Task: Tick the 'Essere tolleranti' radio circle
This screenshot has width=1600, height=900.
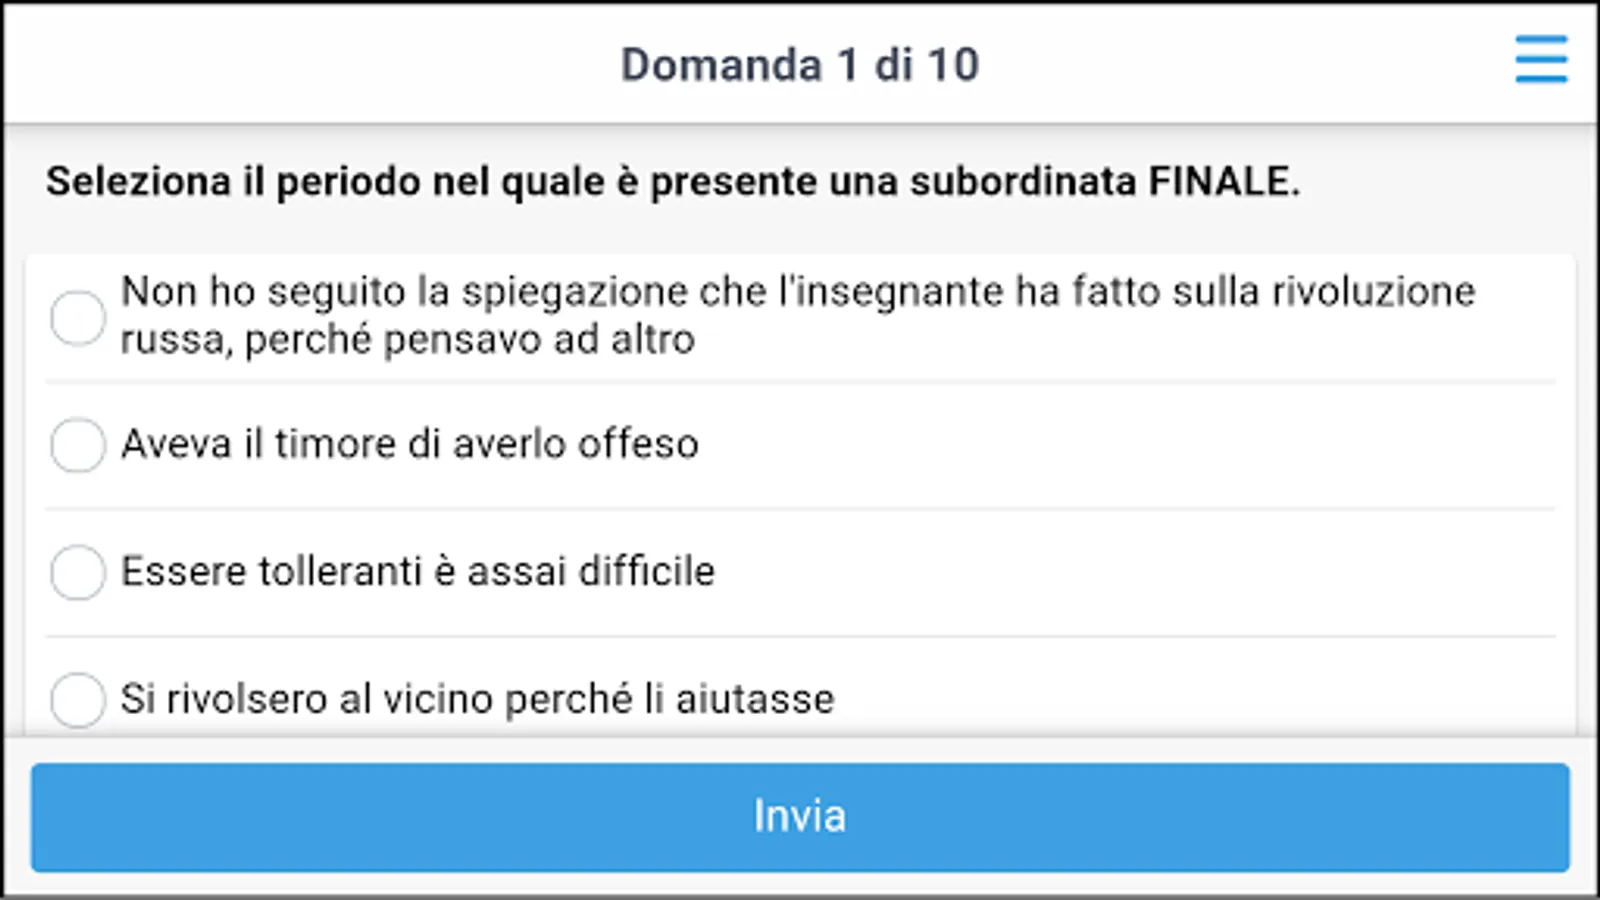Action: 78,572
